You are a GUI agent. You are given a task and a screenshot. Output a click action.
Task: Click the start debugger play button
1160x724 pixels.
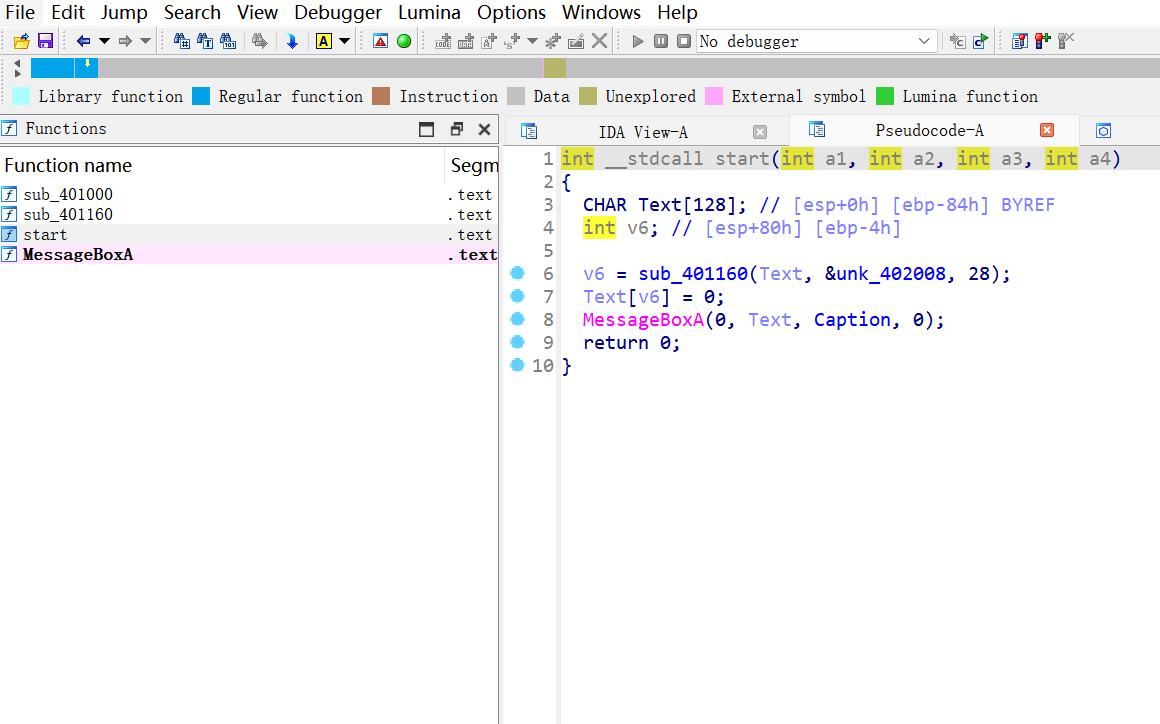click(x=638, y=41)
